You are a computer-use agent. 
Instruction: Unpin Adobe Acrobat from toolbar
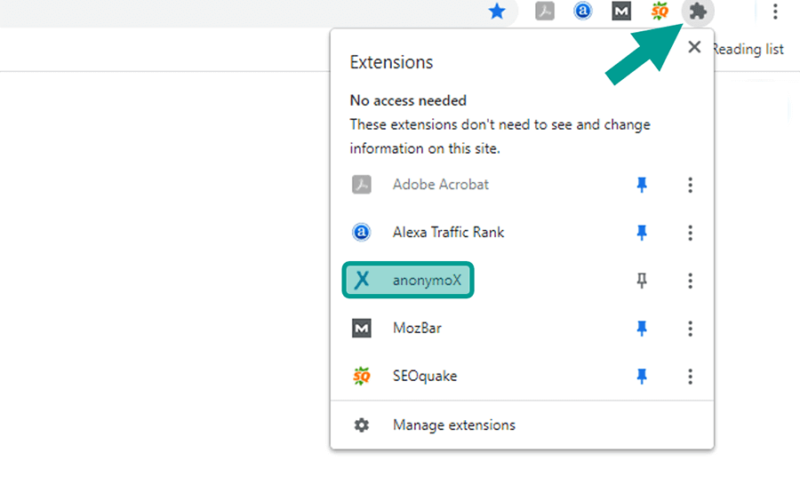tap(642, 184)
